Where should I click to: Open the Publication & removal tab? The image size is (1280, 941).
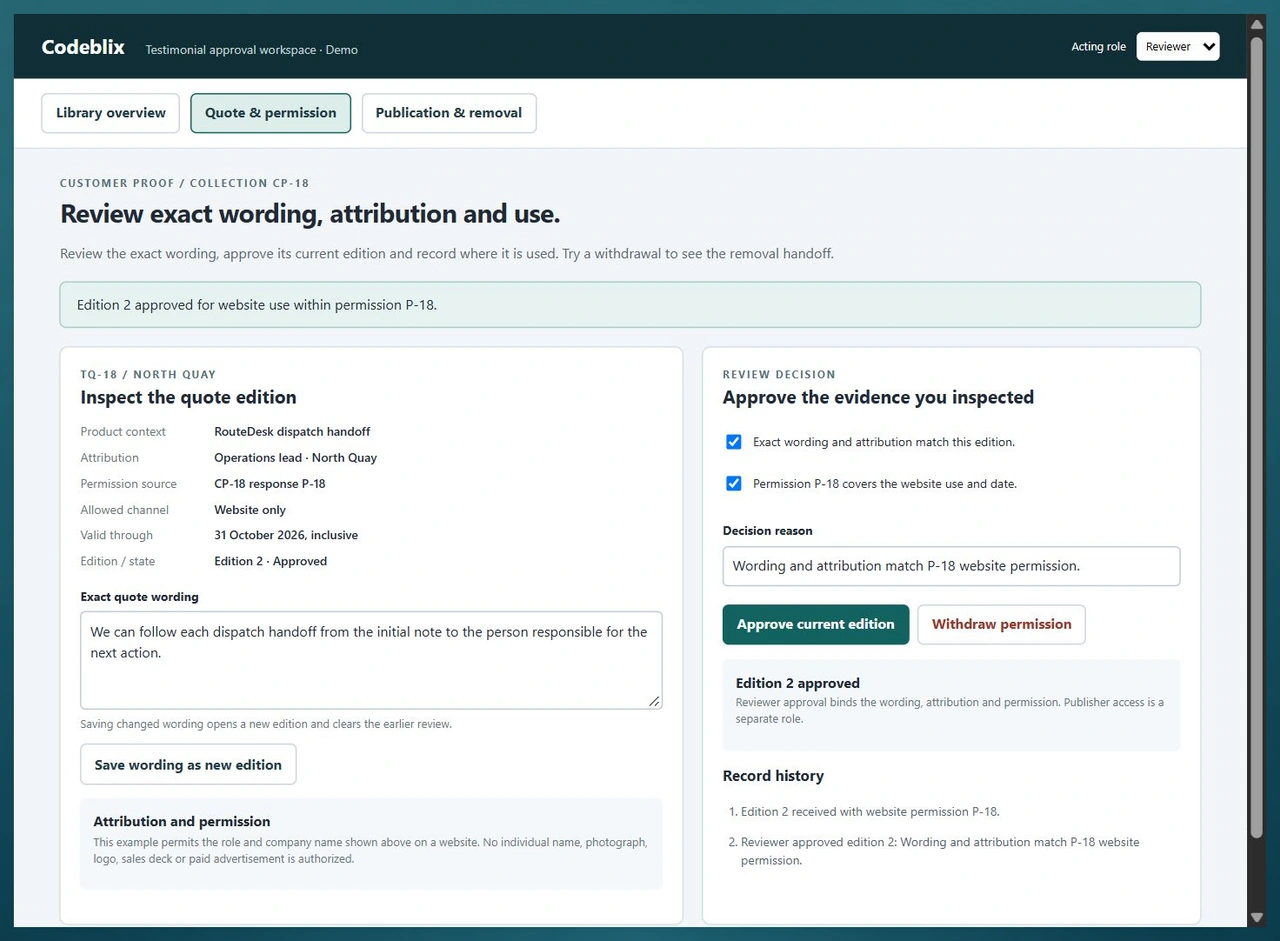click(x=449, y=113)
